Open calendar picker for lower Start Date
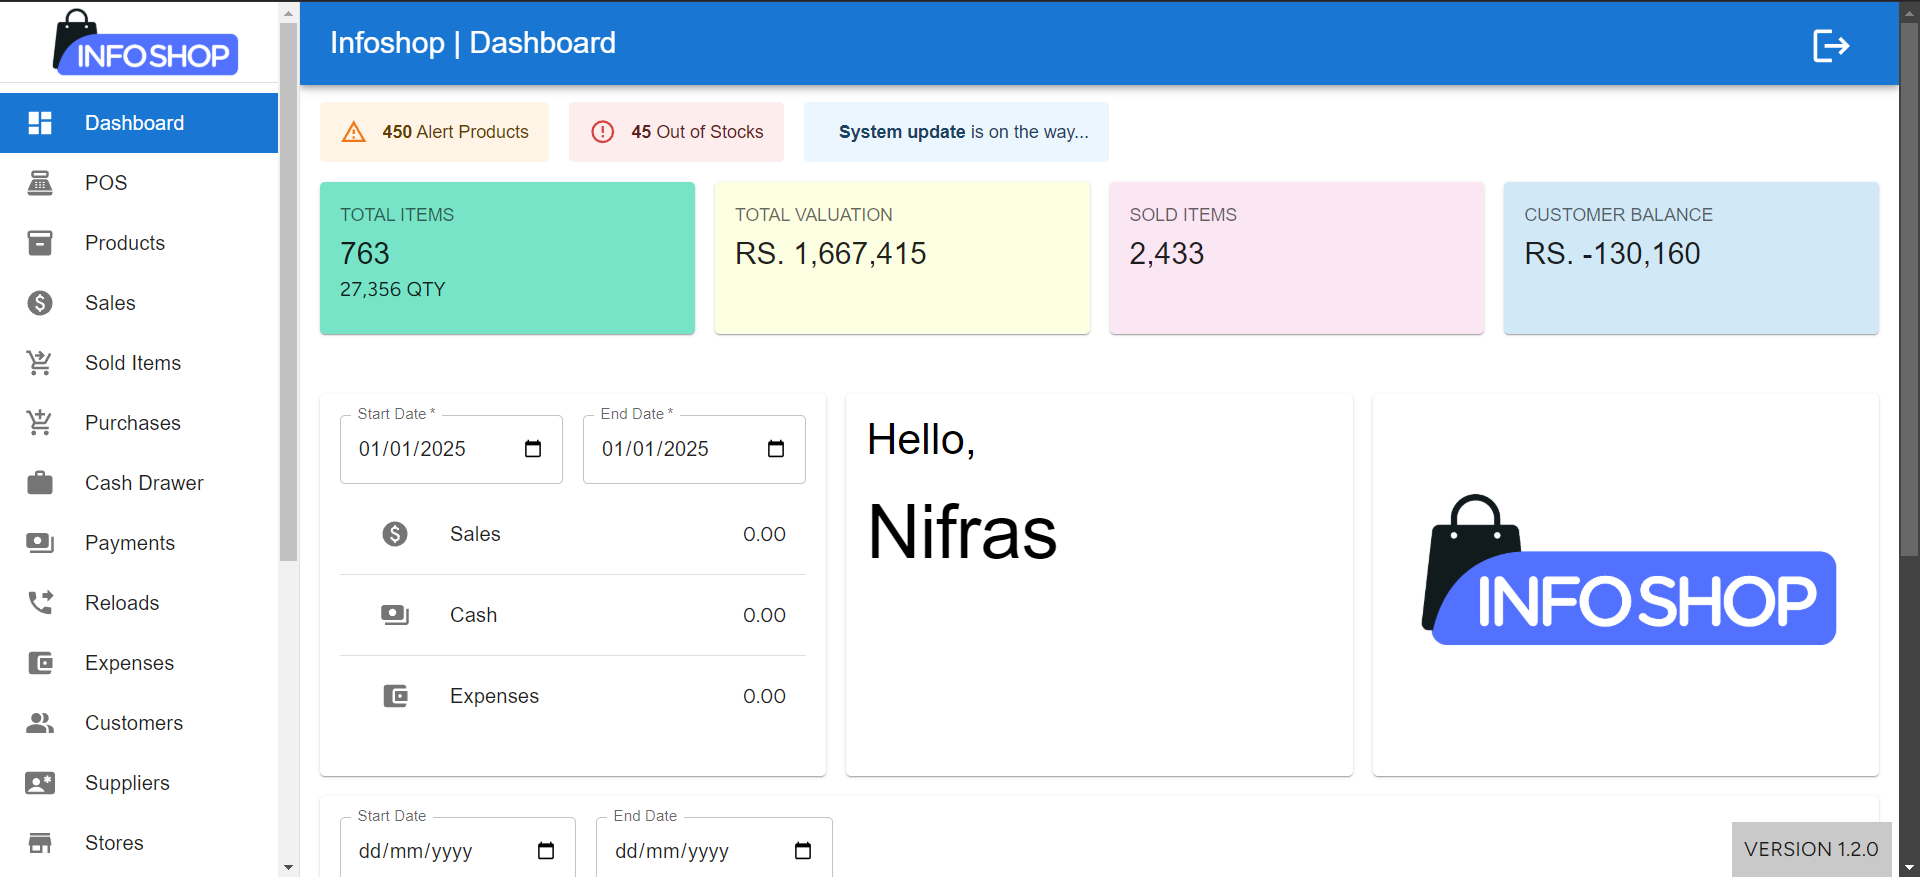The image size is (1920, 877). [546, 851]
